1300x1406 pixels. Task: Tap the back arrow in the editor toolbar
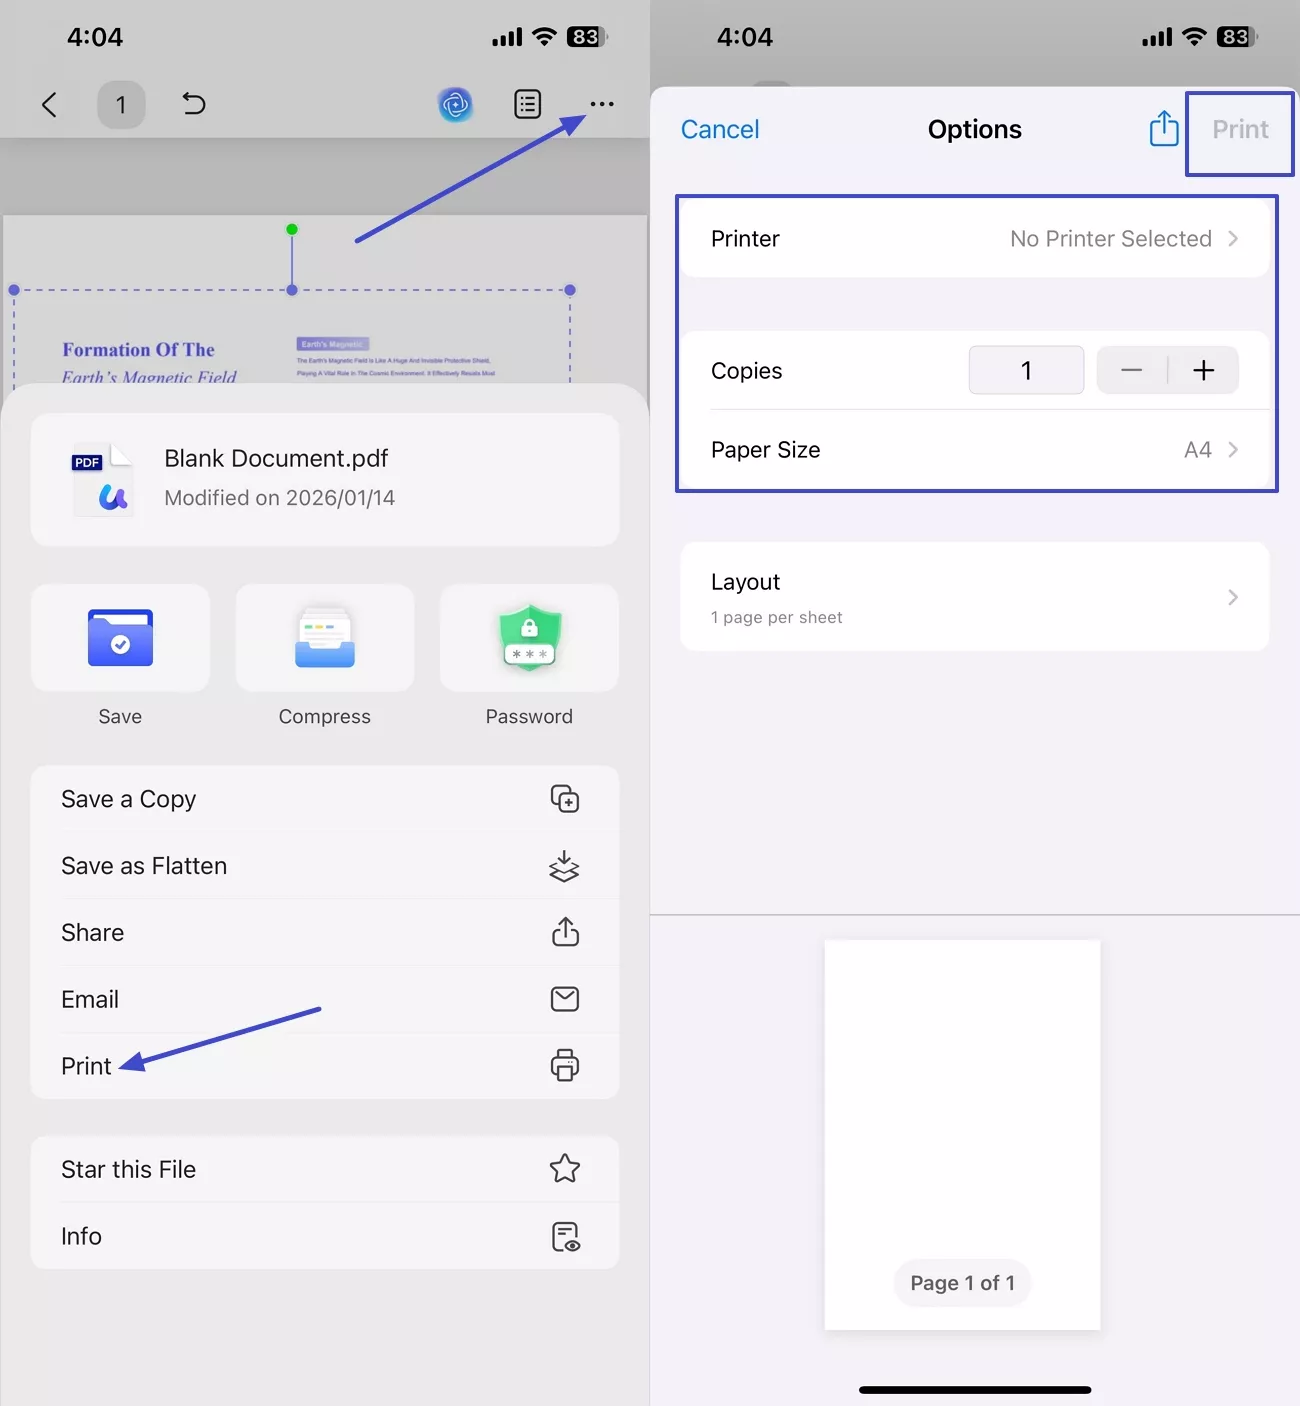point(49,105)
